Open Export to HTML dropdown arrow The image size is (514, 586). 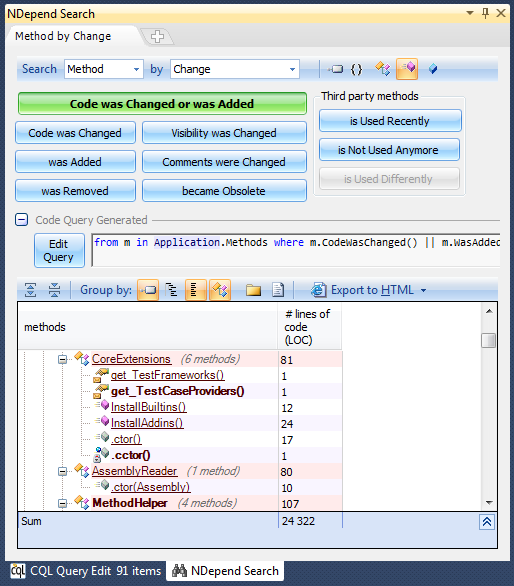(x=423, y=290)
